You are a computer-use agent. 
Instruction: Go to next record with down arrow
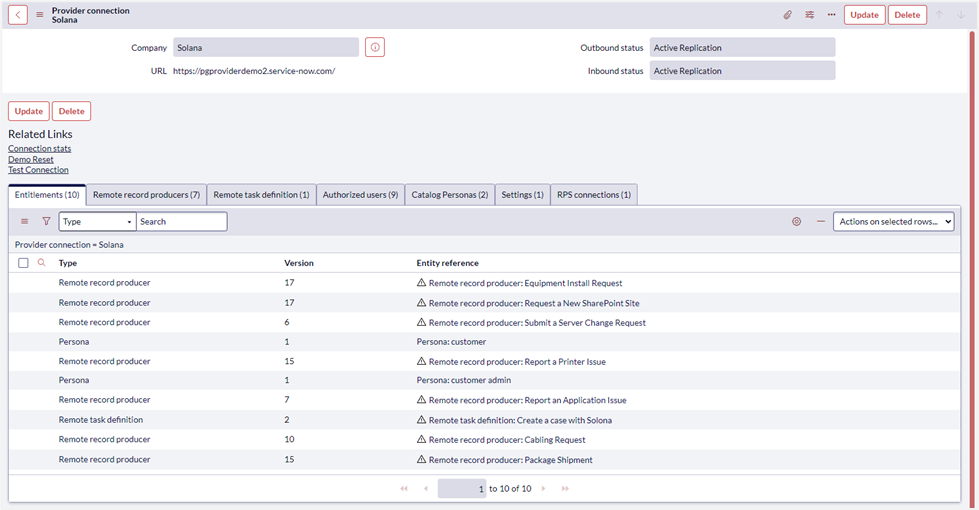pos(962,15)
